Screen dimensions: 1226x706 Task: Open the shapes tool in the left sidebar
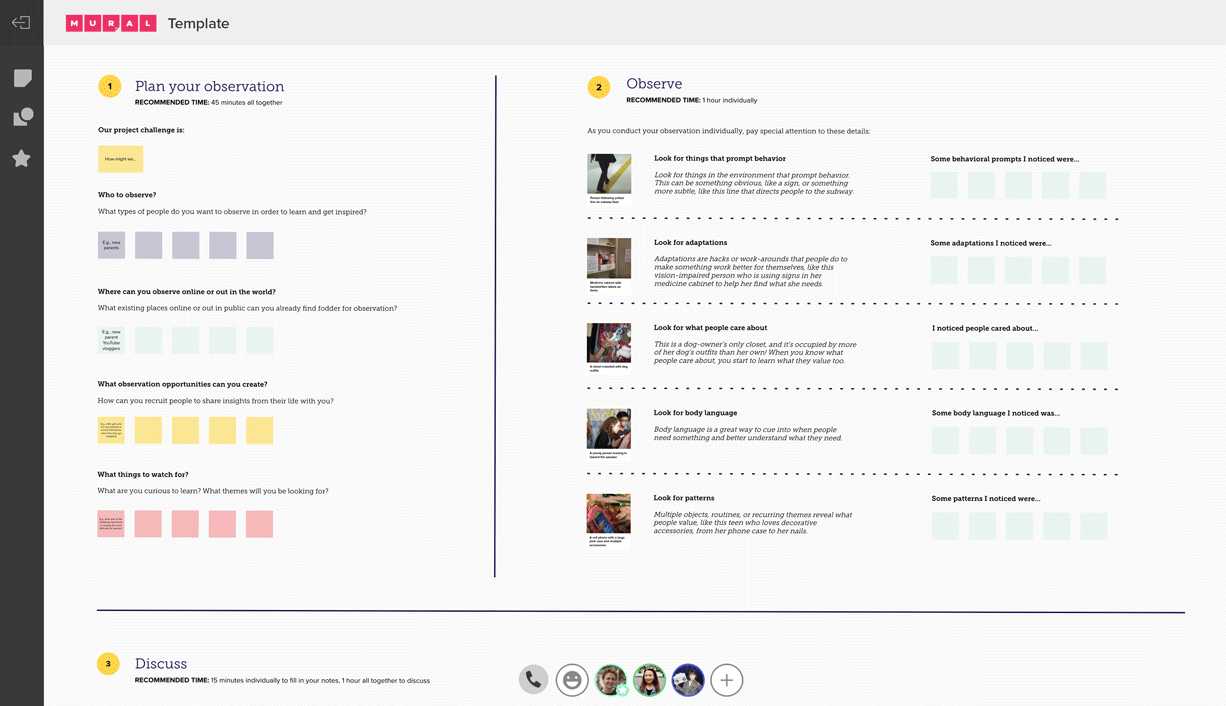tap(21, 117)
